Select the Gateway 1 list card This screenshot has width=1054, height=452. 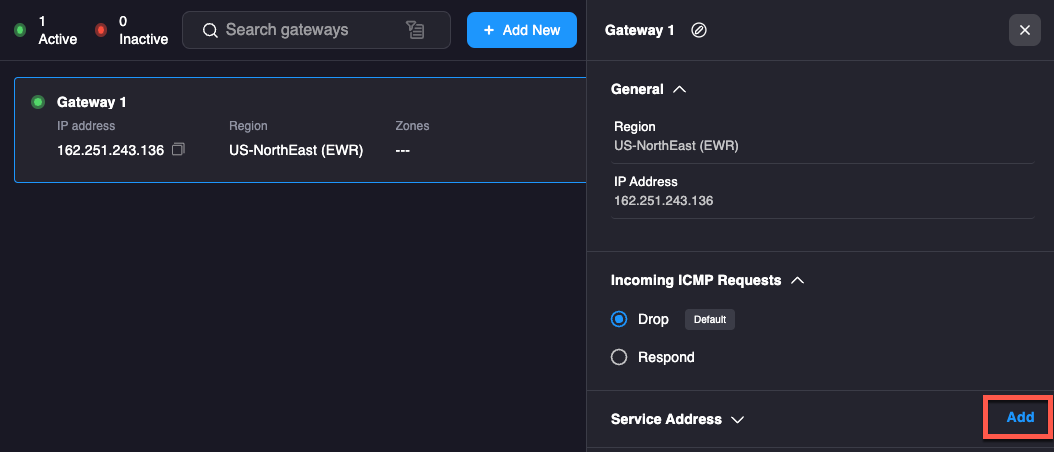pos(300,130)
